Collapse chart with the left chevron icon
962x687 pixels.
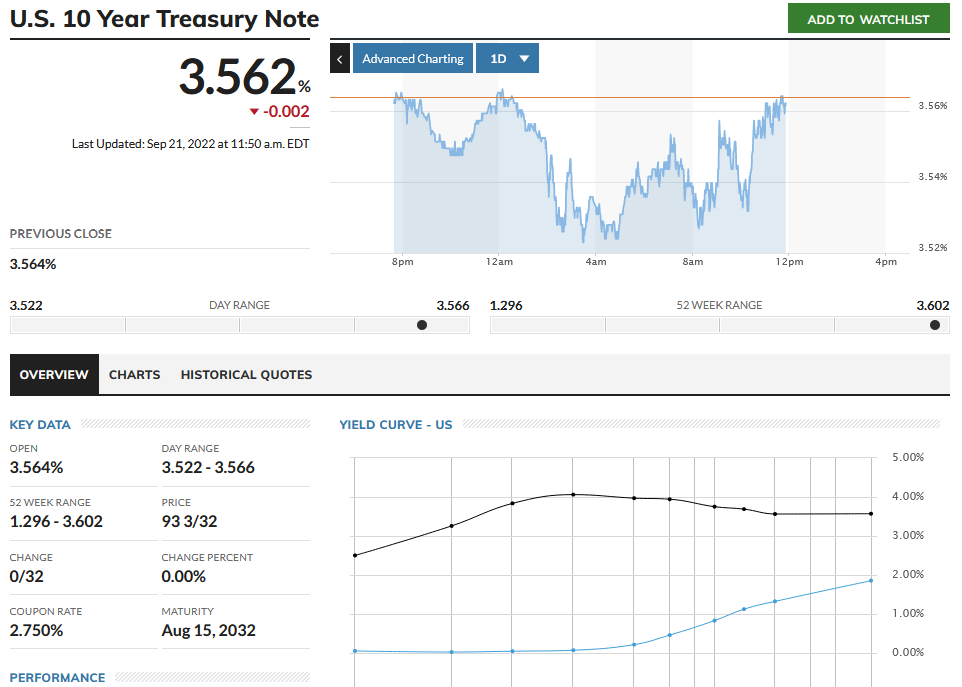click(x=340, y=58)
